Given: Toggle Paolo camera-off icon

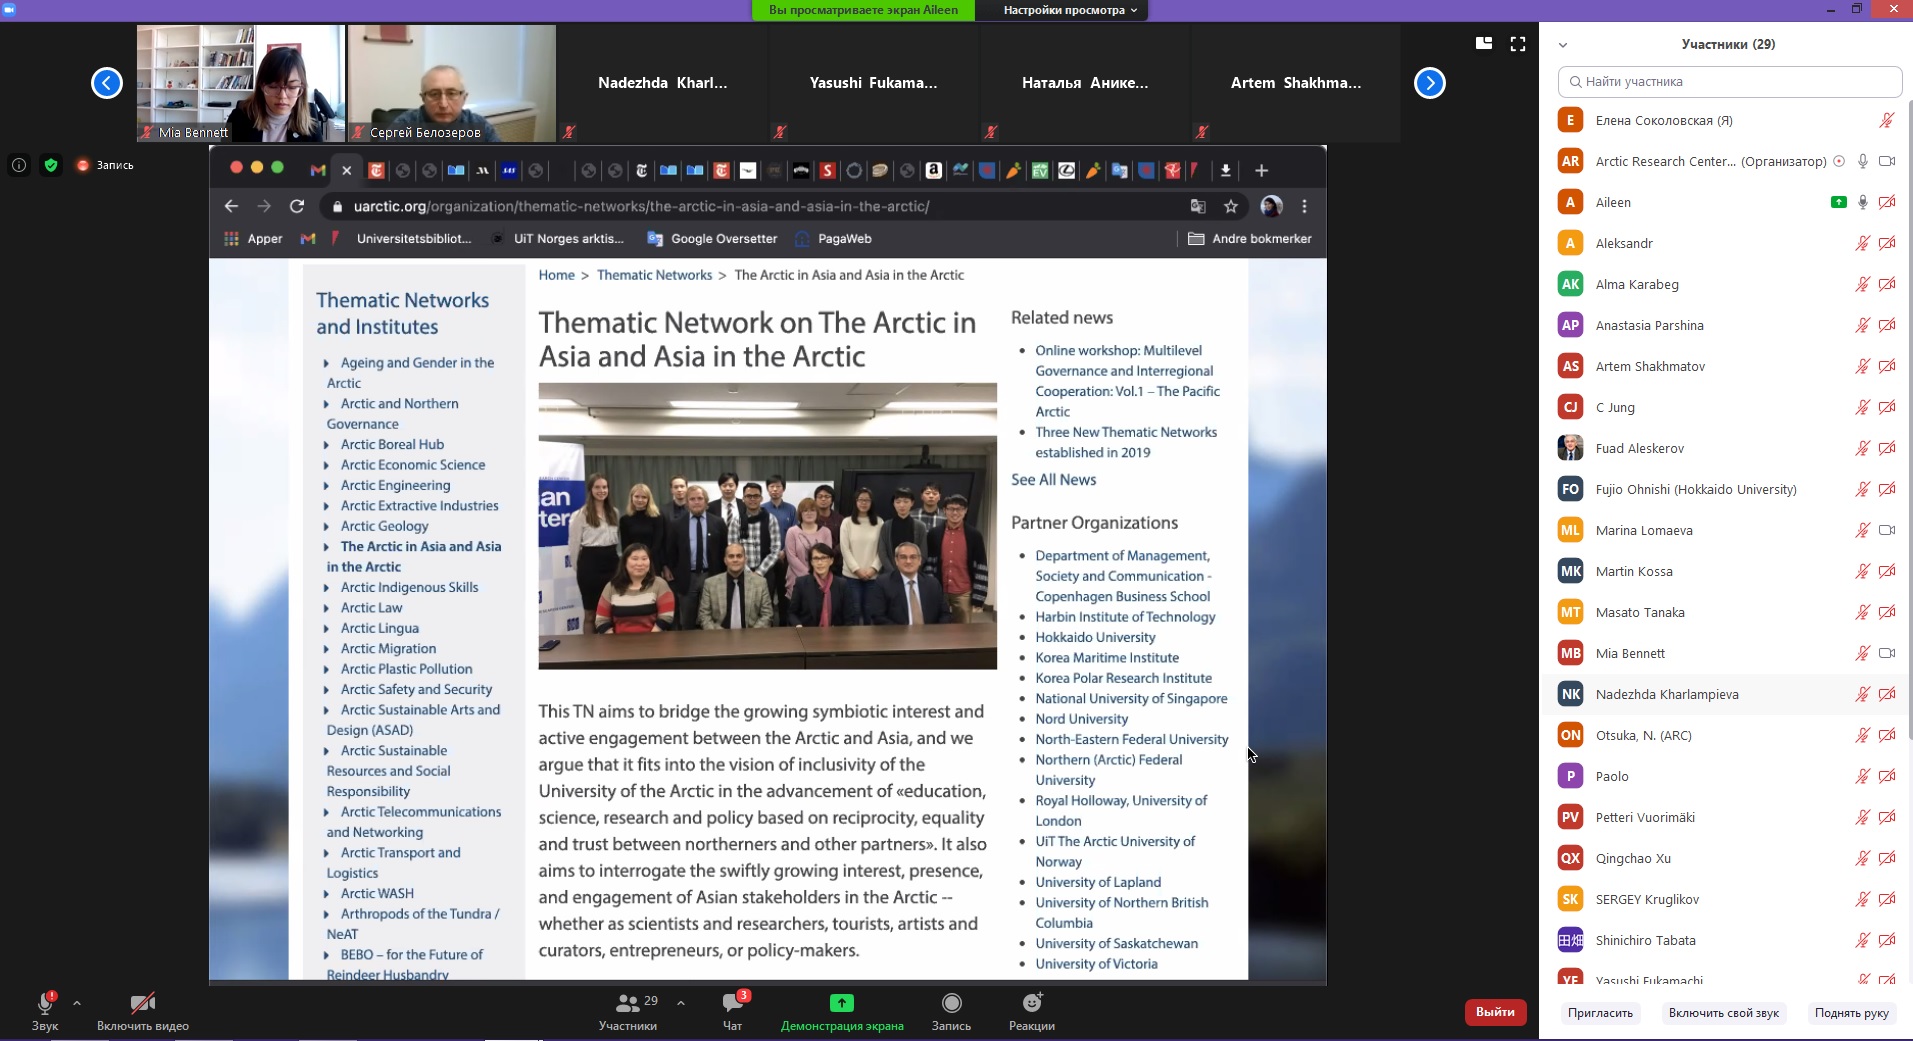Looking at the screenshot, I should tap(1887, 776).
